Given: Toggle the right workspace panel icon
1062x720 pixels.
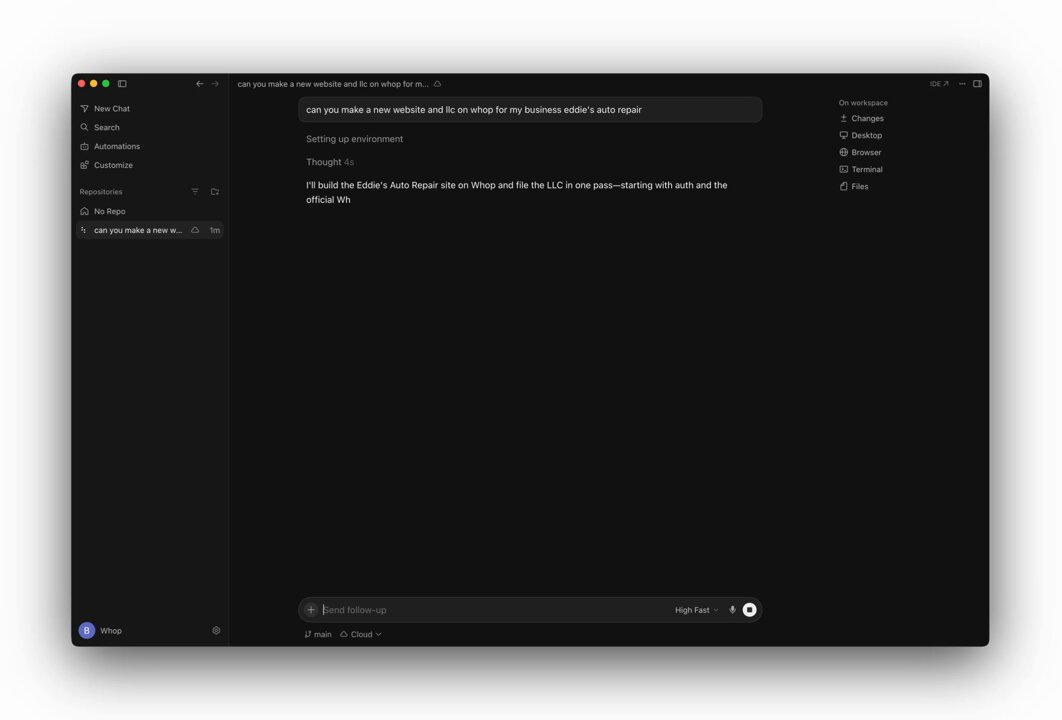Looking at the screenshot, I should pyautogui.click(x=977, y=84).
